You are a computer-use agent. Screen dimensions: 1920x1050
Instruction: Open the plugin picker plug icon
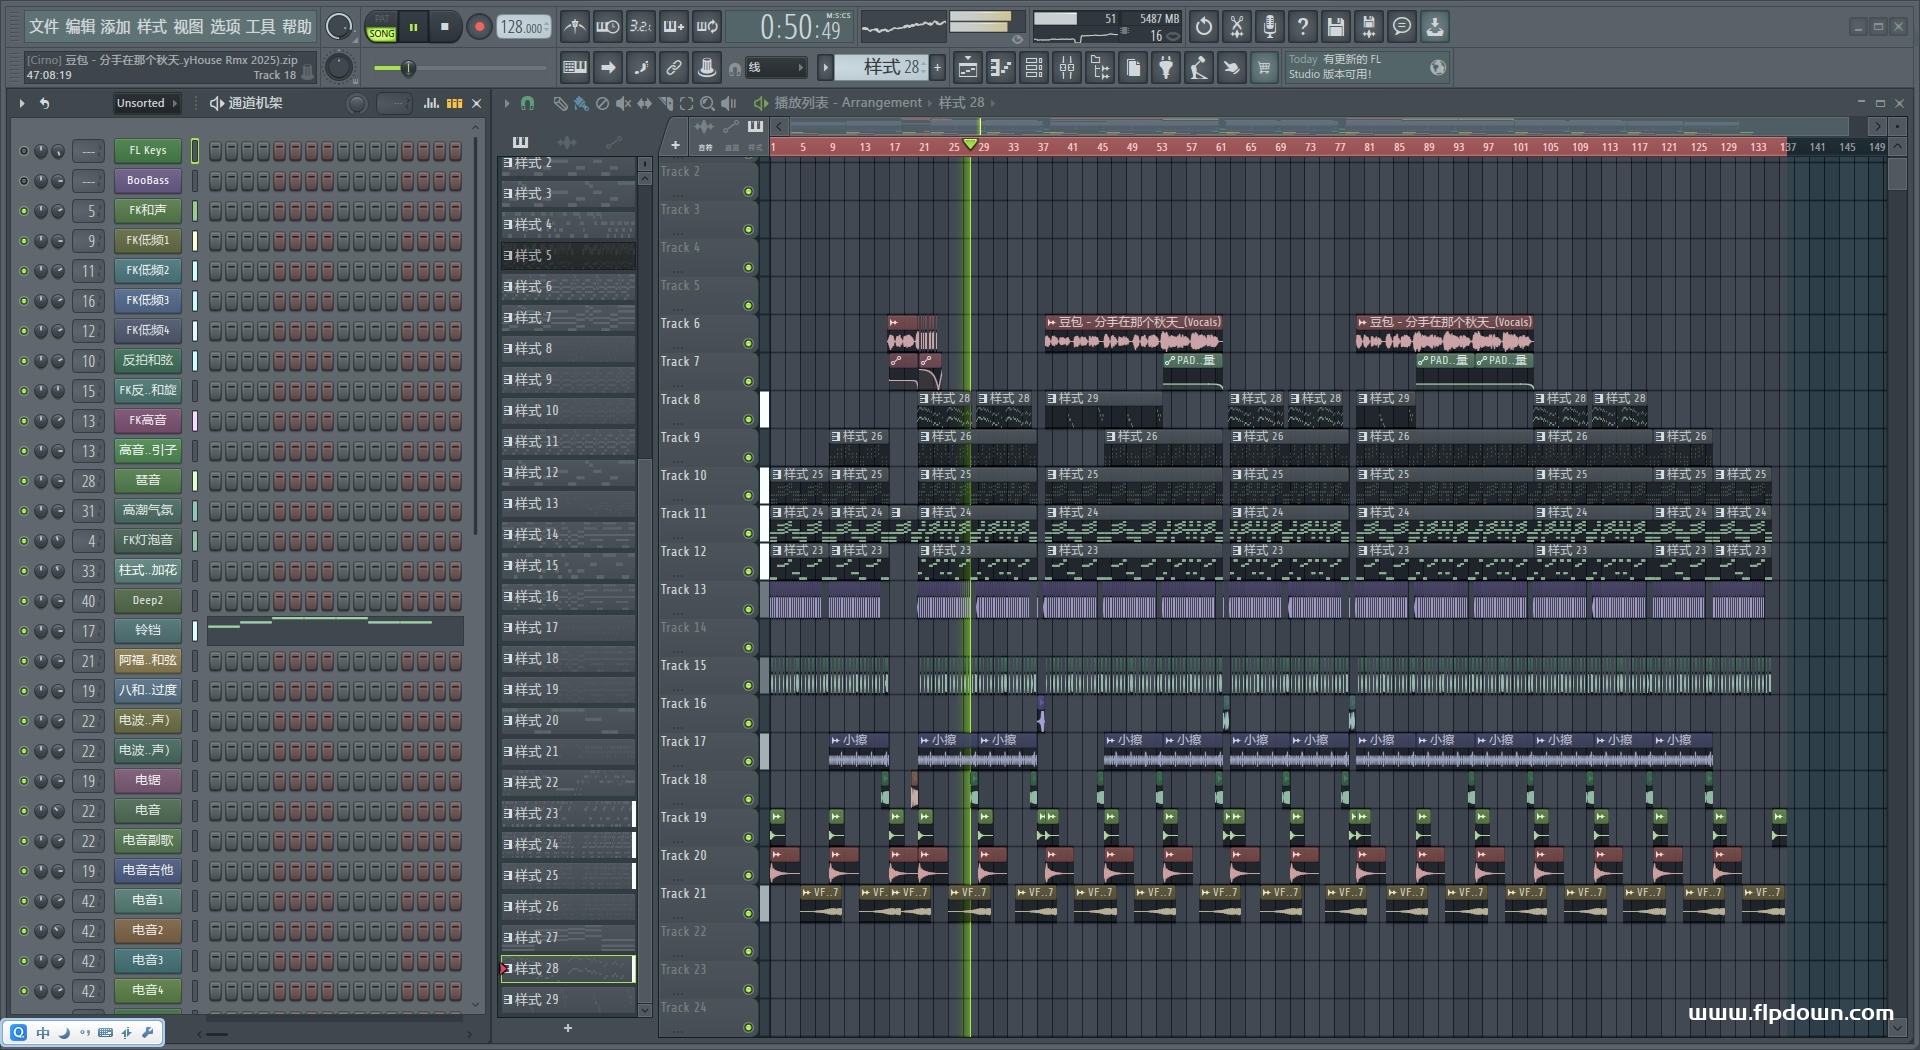click(1166, 68)
